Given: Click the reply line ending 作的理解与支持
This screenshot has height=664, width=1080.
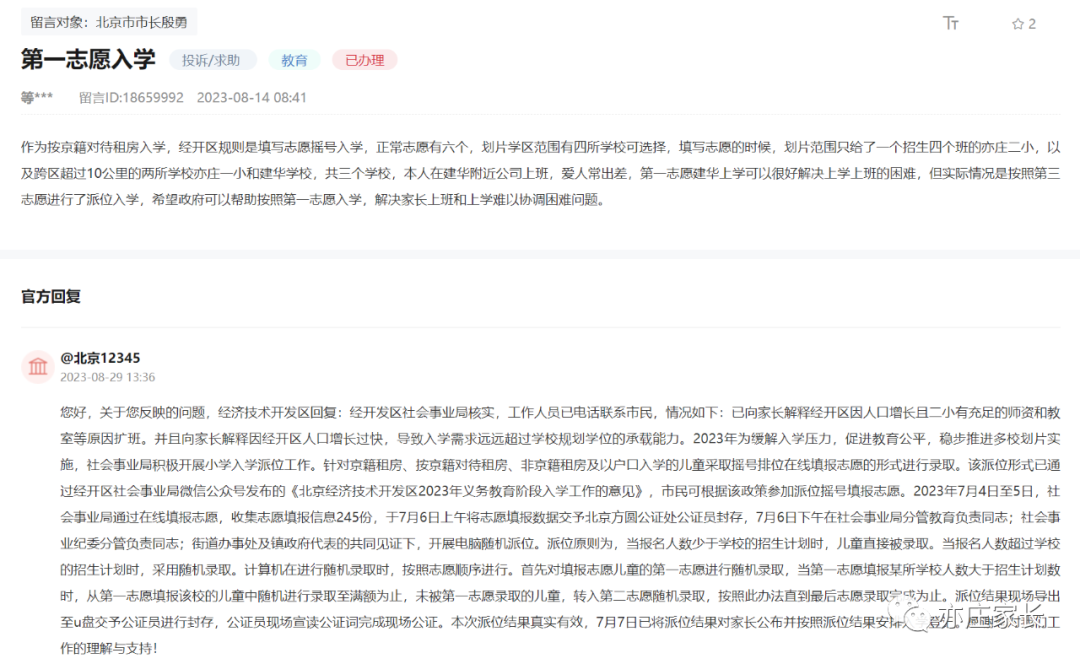Looking at the screenshot, I should pos(109,648).
